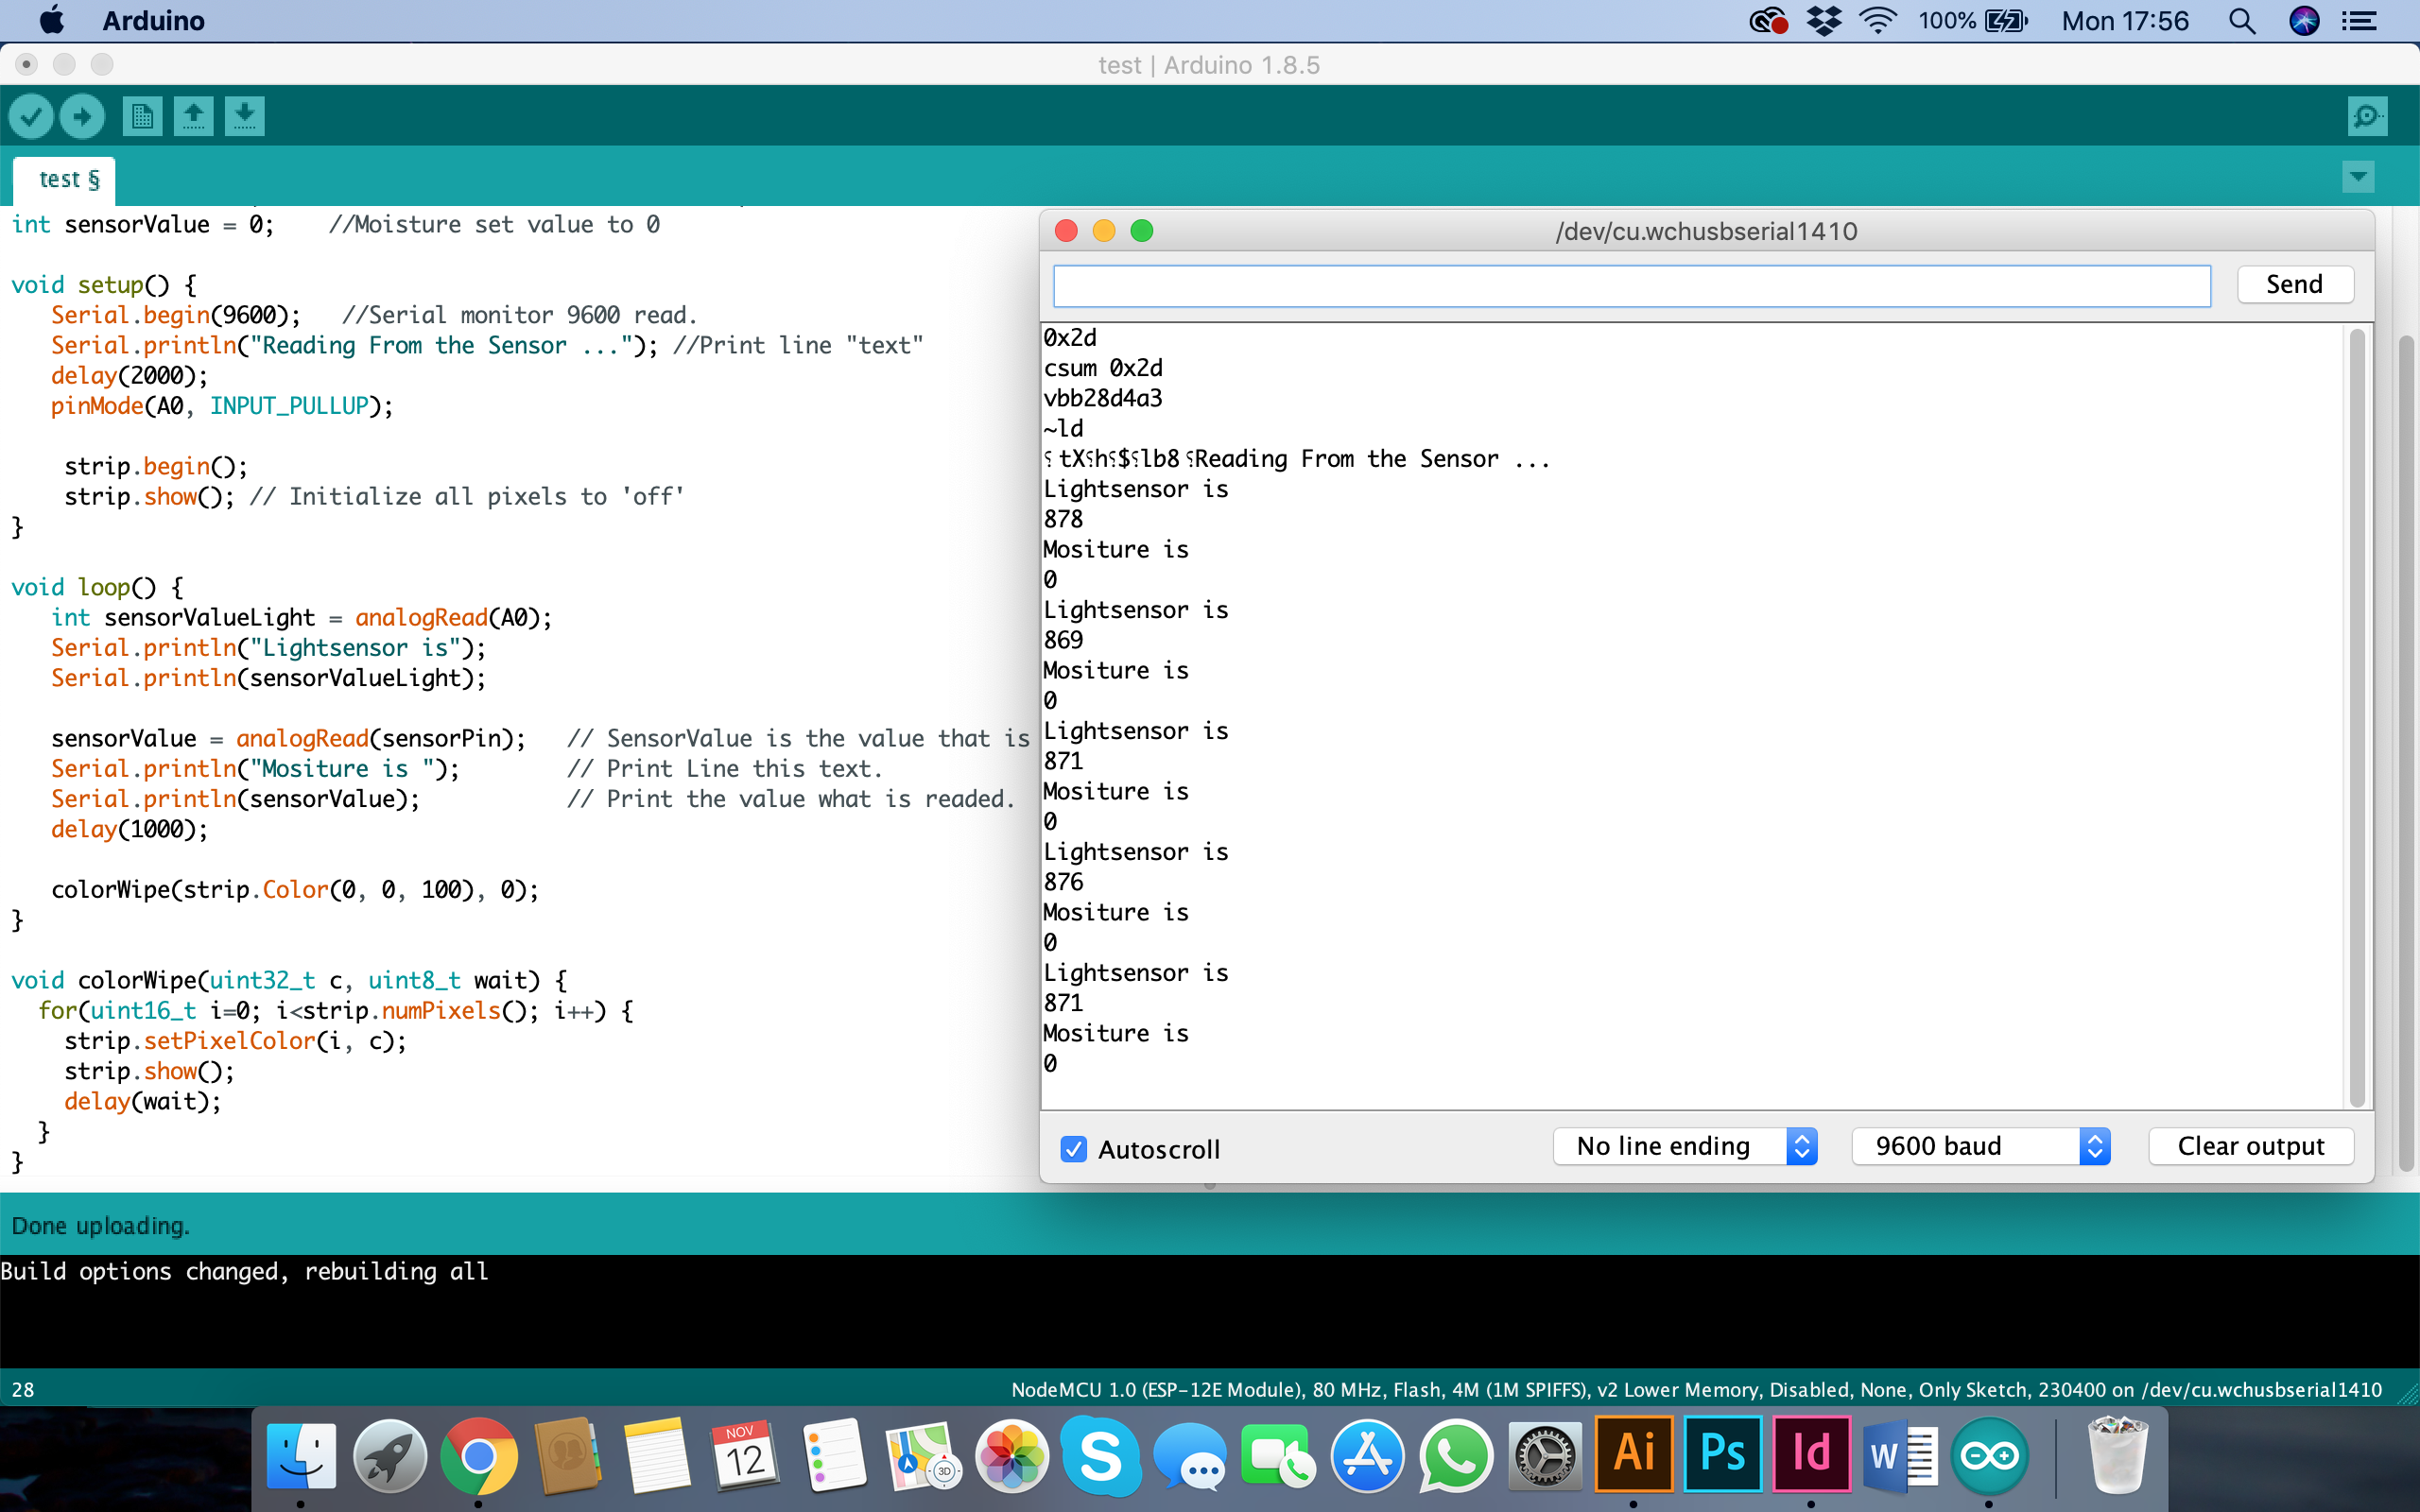
Task: Expand the tab options arrow menu
Action: (x=2357, y=177)
